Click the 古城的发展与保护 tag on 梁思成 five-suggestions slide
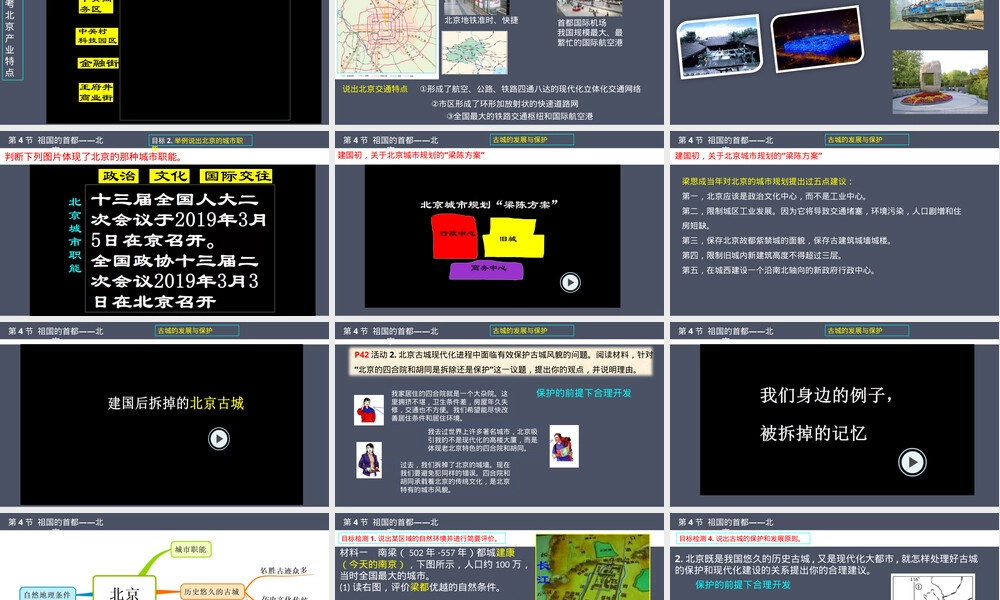Viewport: 1000px width, 600px height. tap(867, 140)
